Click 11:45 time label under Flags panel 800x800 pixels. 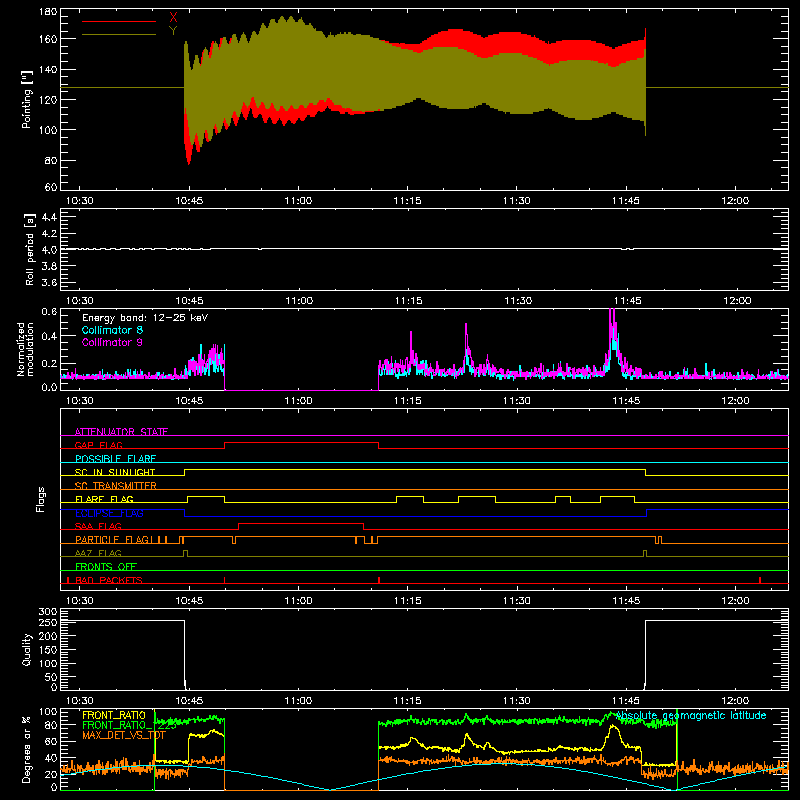(x=626, y=601)
